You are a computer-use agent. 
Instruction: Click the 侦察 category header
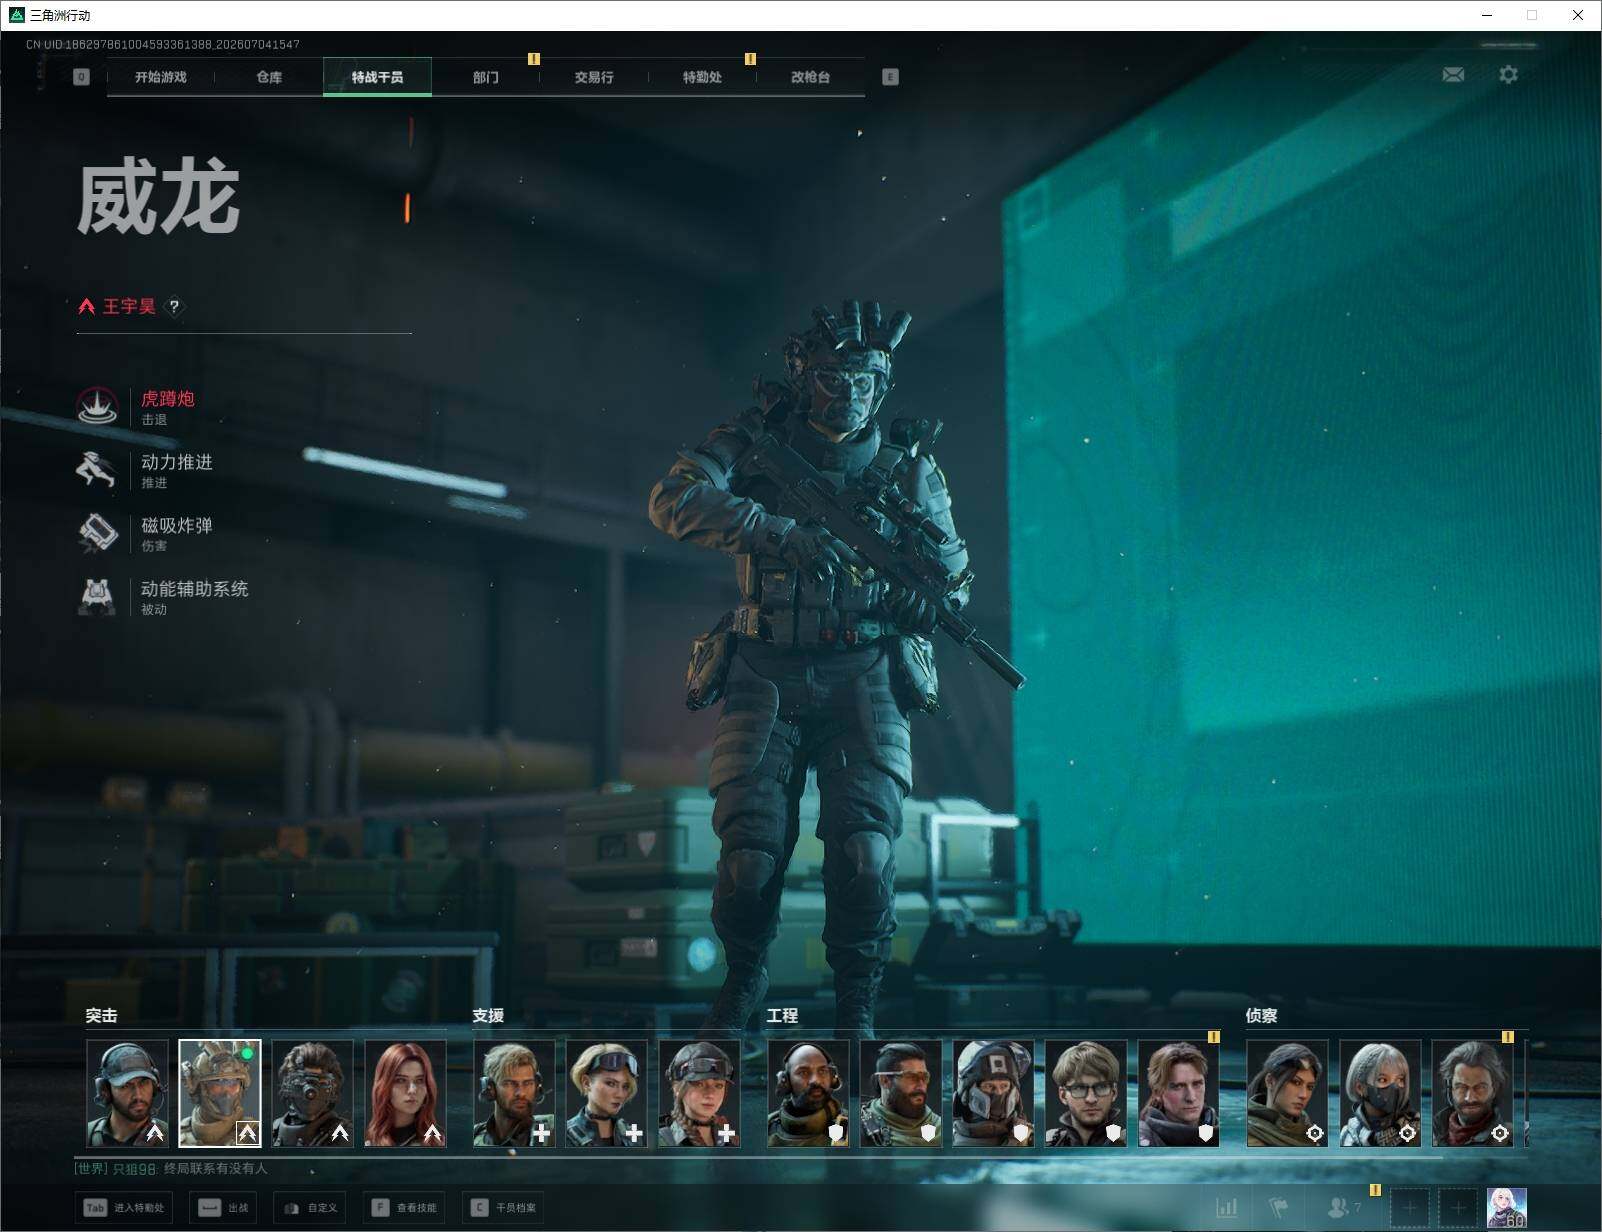(1261, 1015)
